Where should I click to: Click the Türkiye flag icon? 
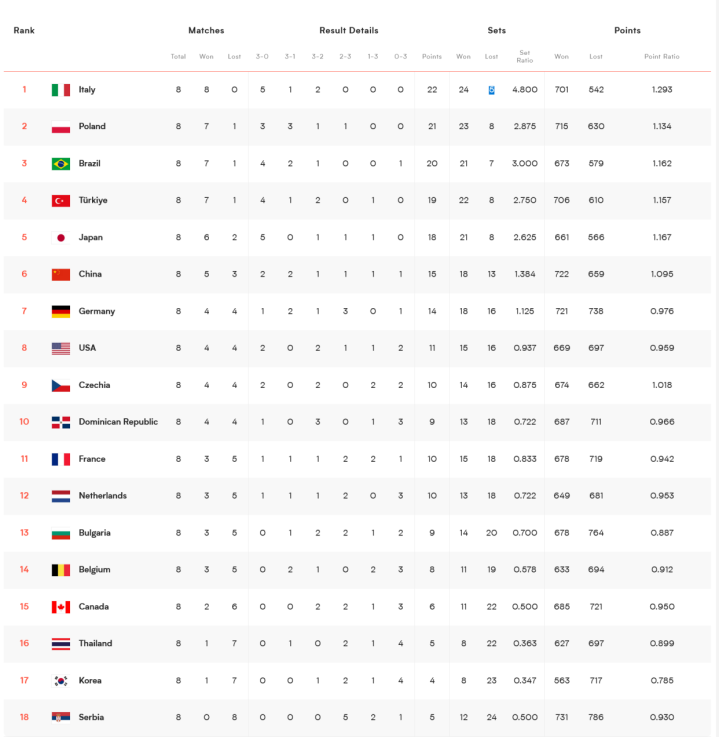(61, 201)
